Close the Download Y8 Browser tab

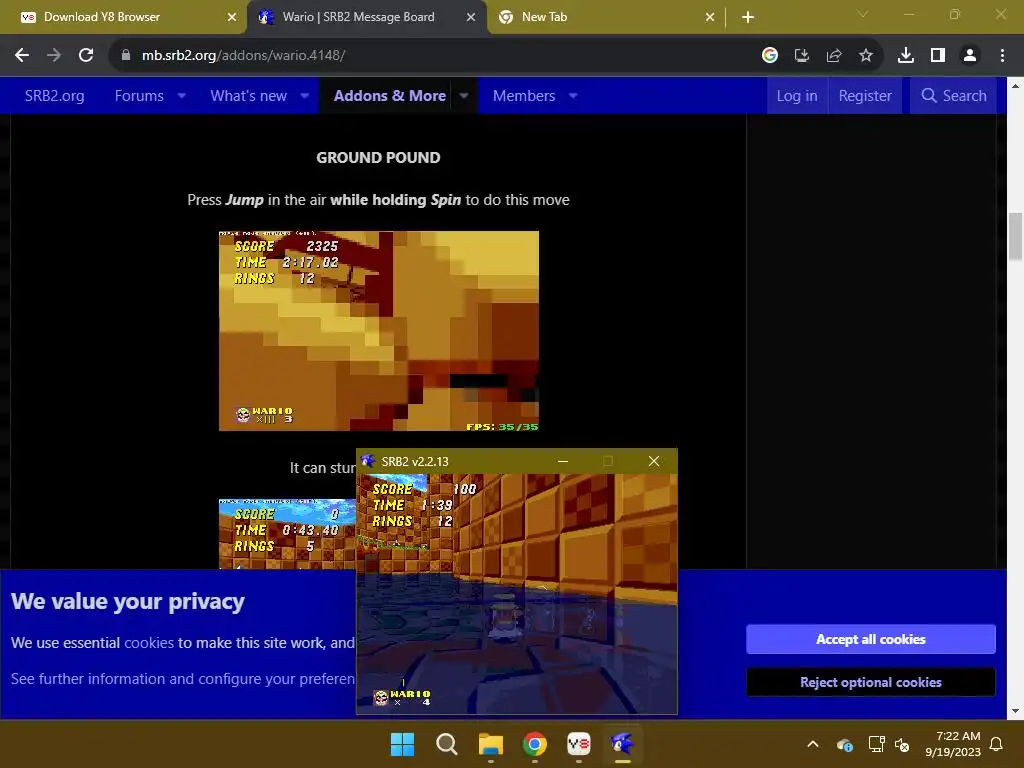pos(232,17)
